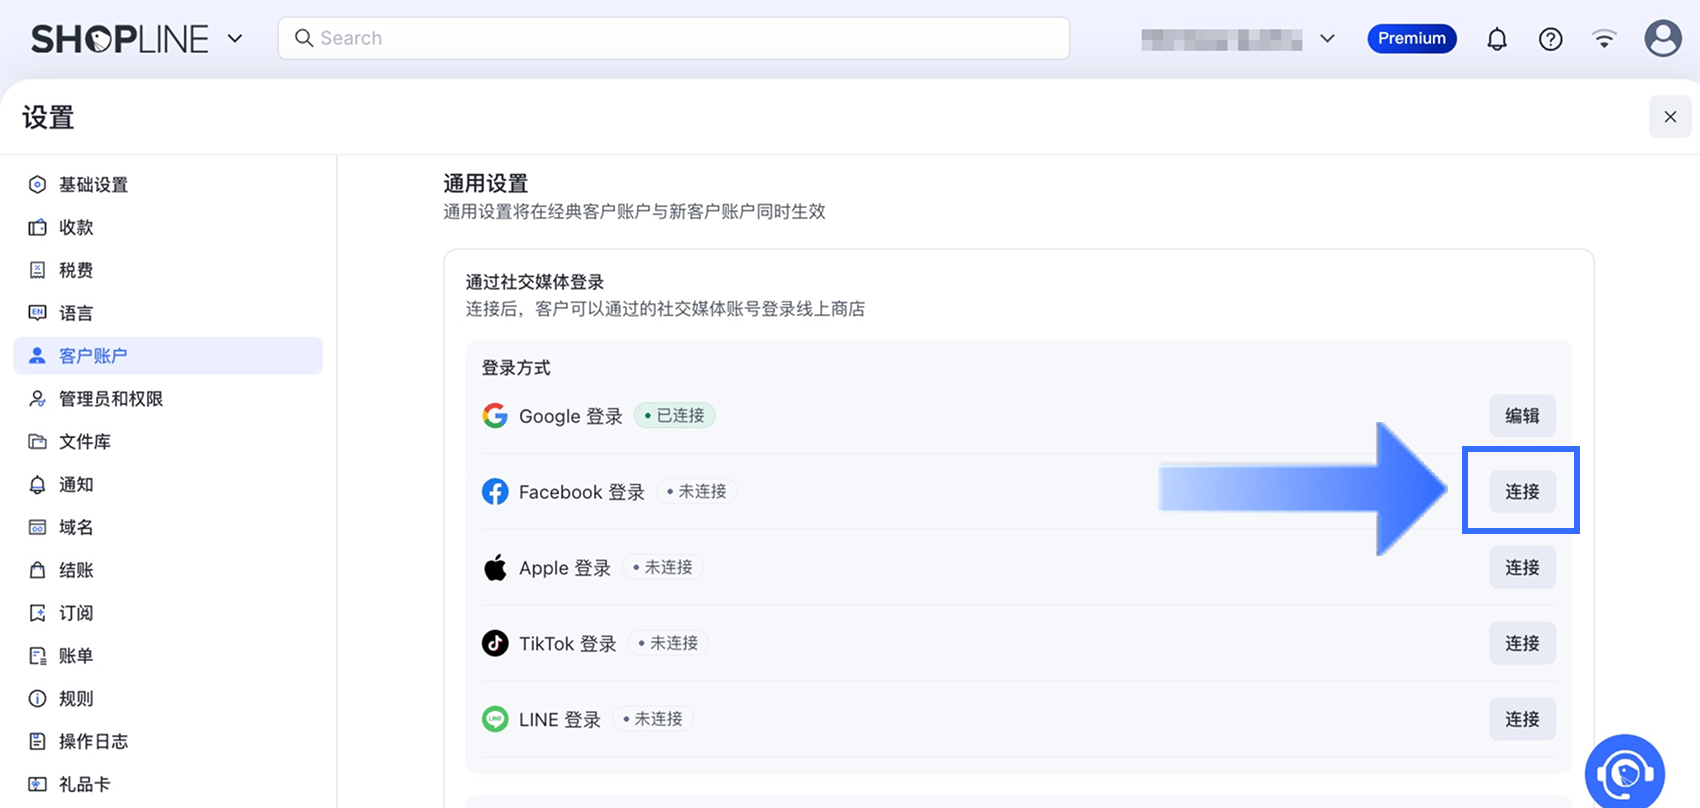The height and width of the screenshot is (808, 1700).
Task: Connect Facebook 登录 with 连接 button
Action: coord(1522,492)
